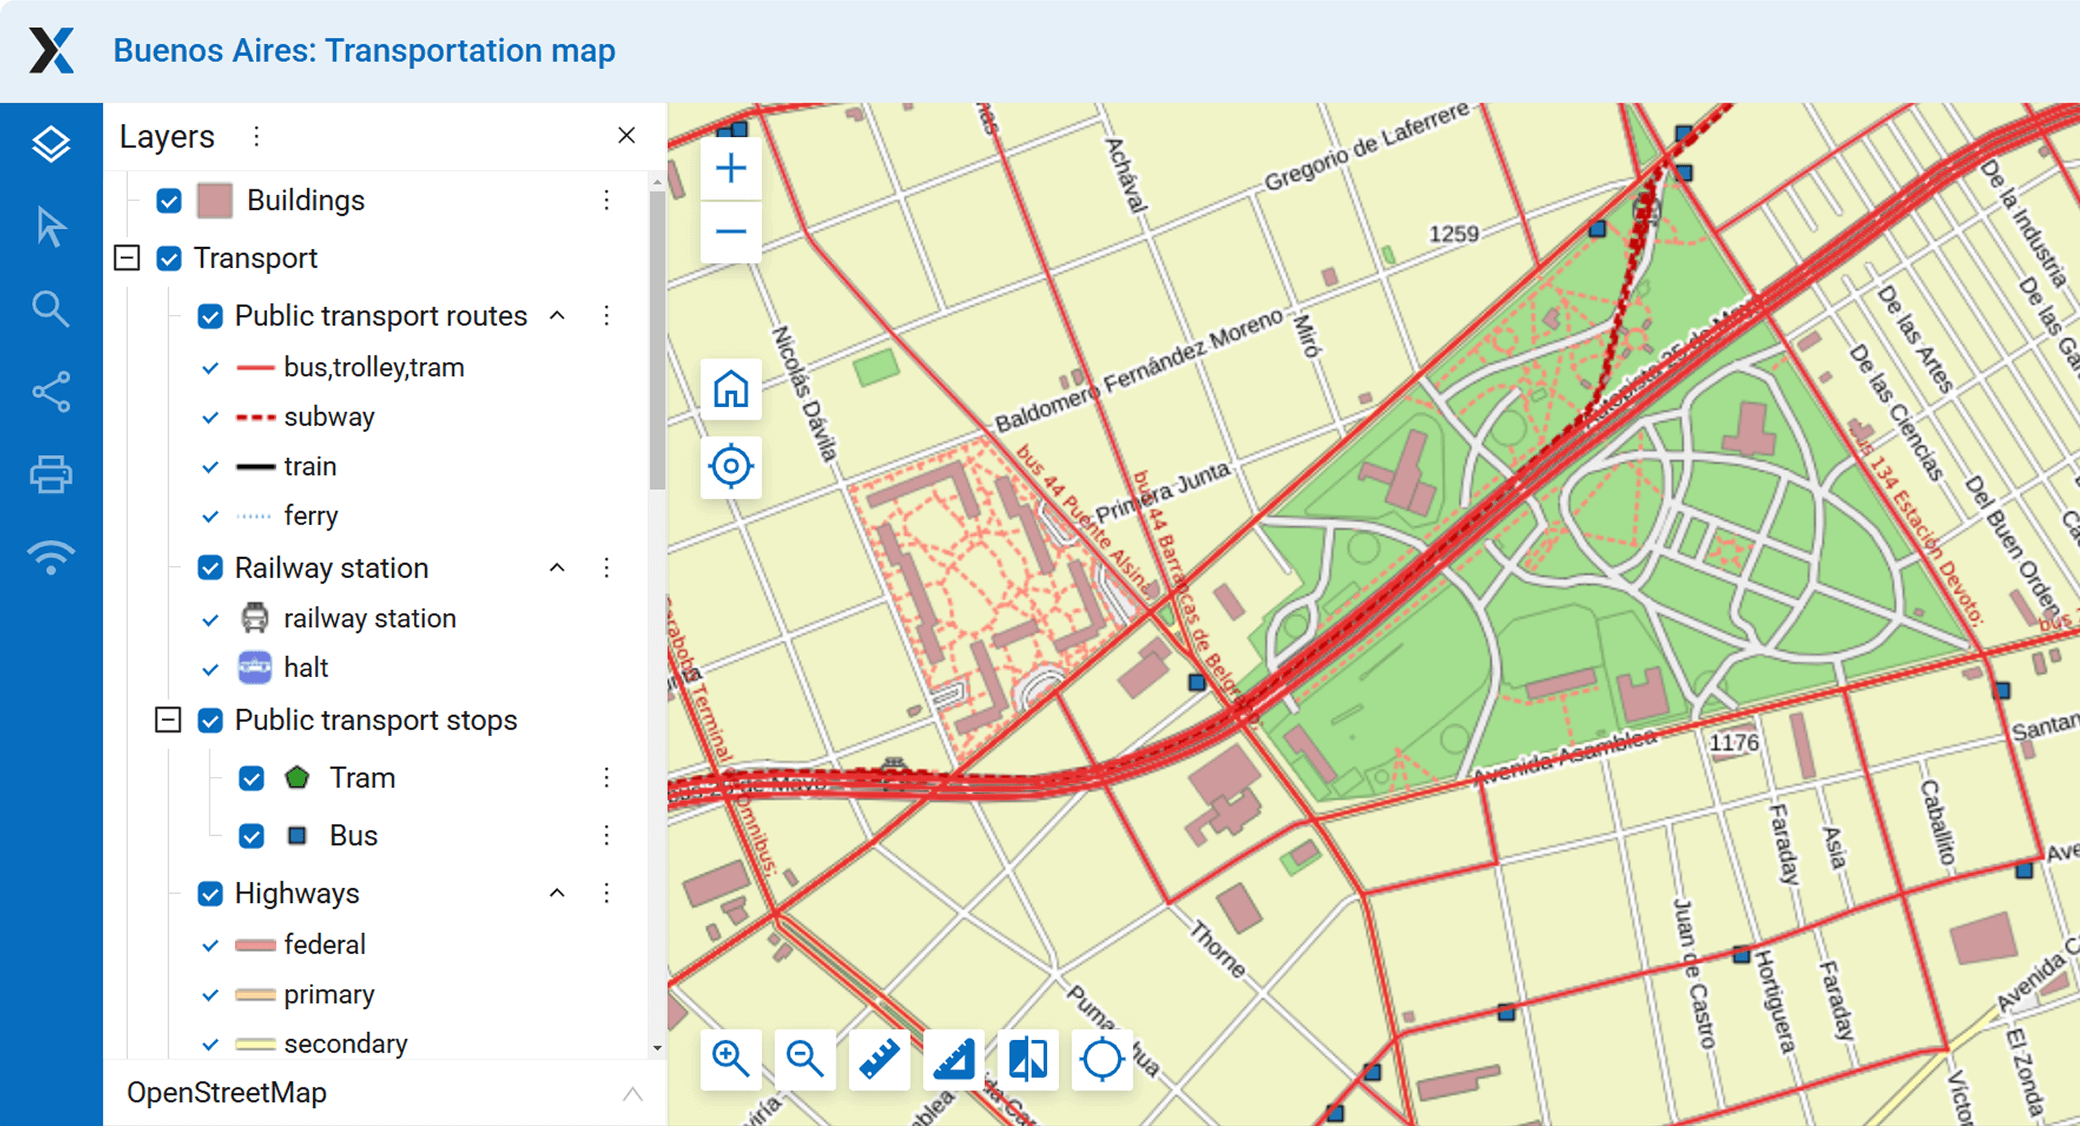The width and height of the screenshot is (2080, 1126).
Task: Uncheck the Buildings layer
Action: tap(168, 200)
